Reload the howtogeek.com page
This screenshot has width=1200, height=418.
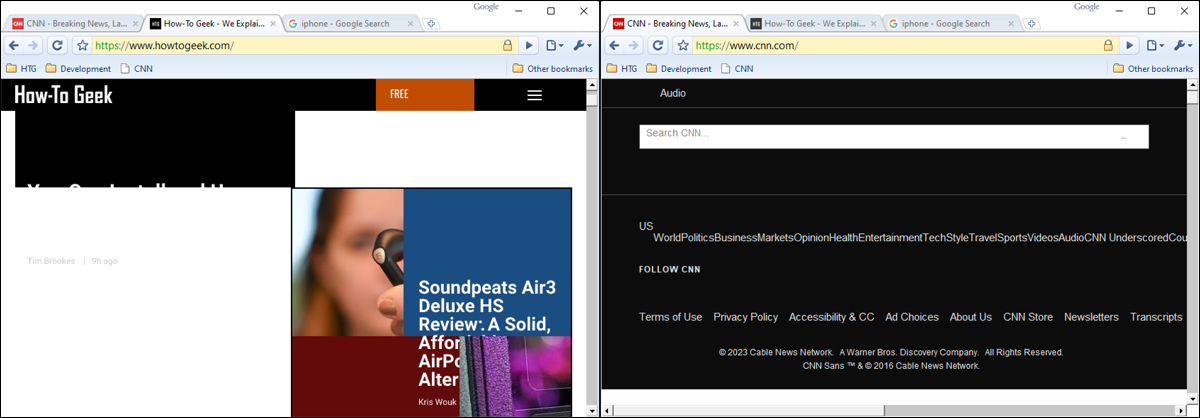tap(58, 45)
